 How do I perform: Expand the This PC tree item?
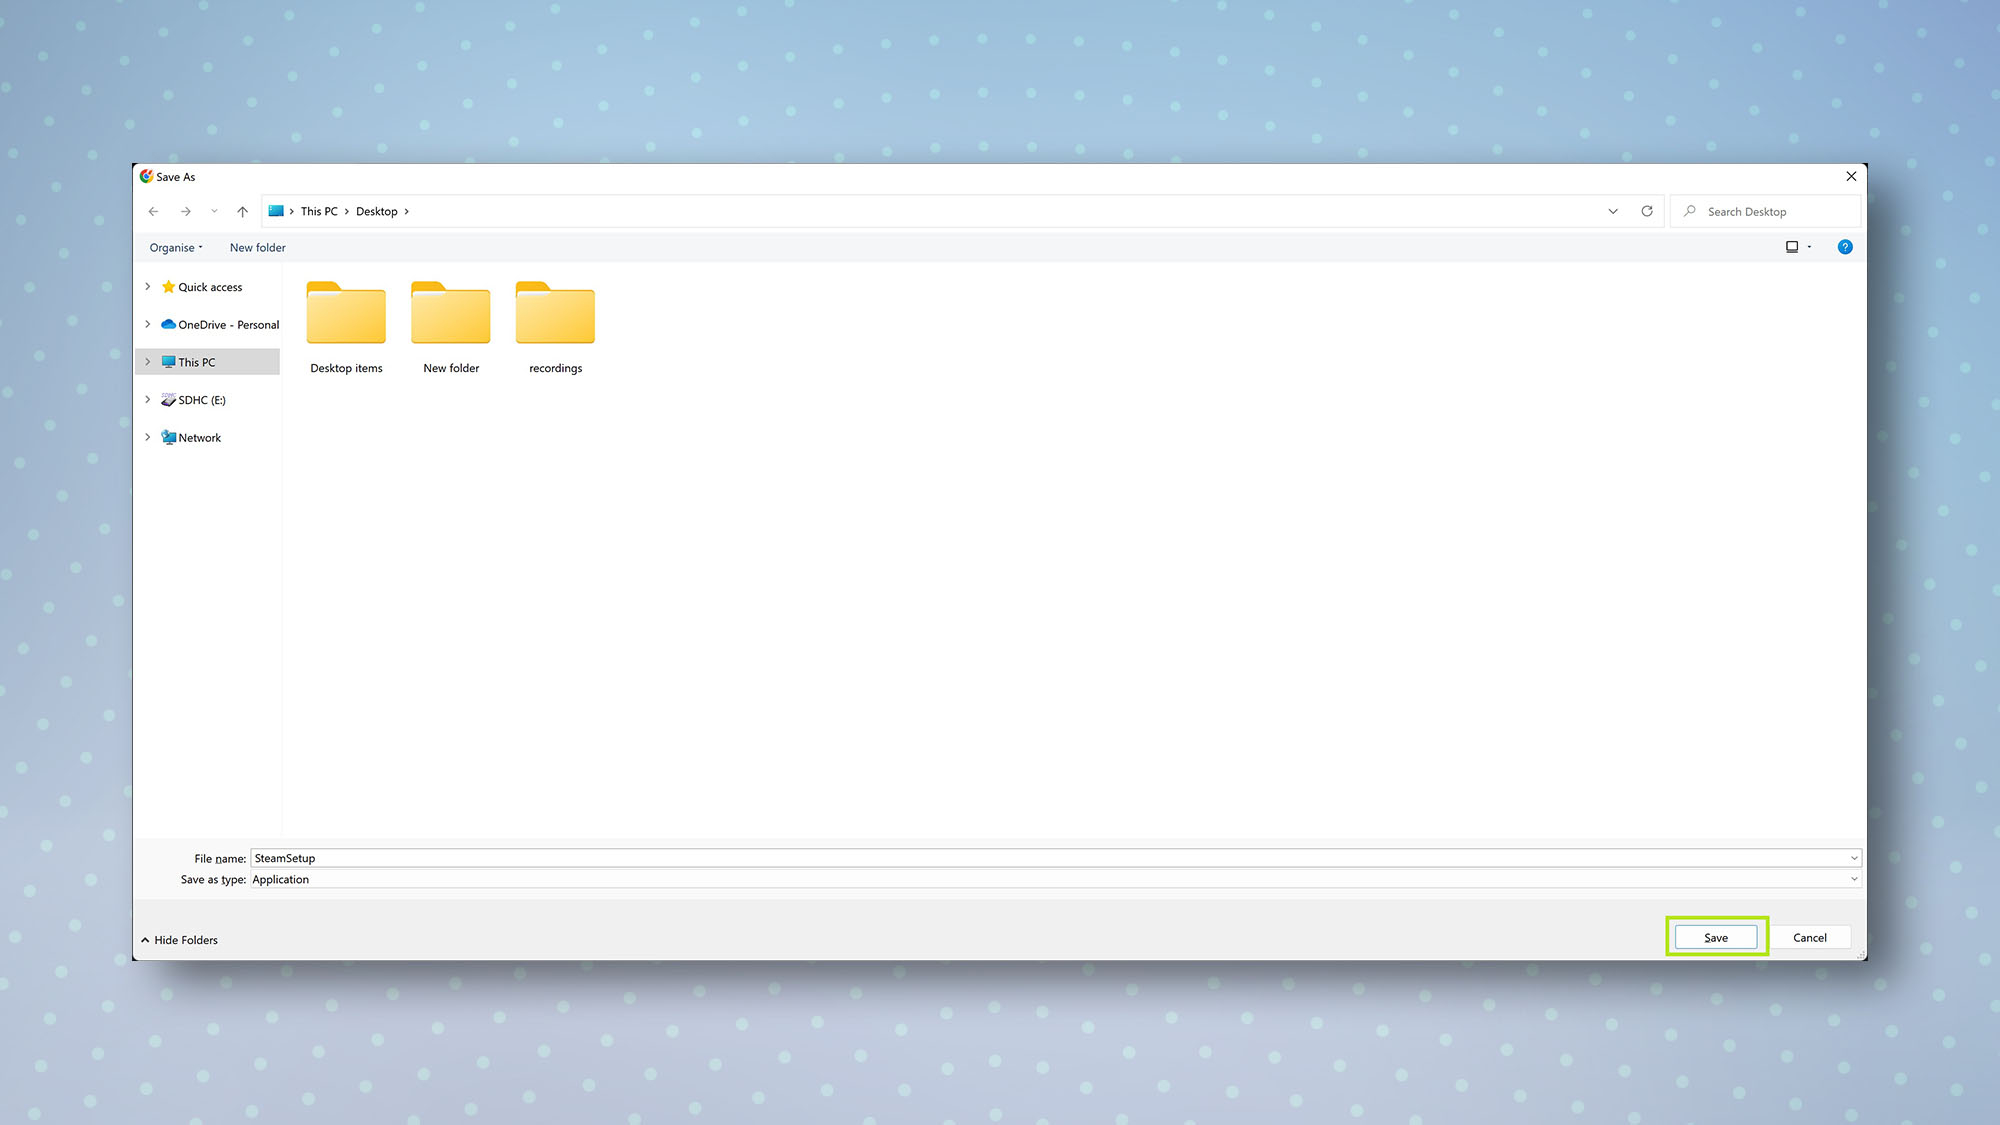coord(148,361)
